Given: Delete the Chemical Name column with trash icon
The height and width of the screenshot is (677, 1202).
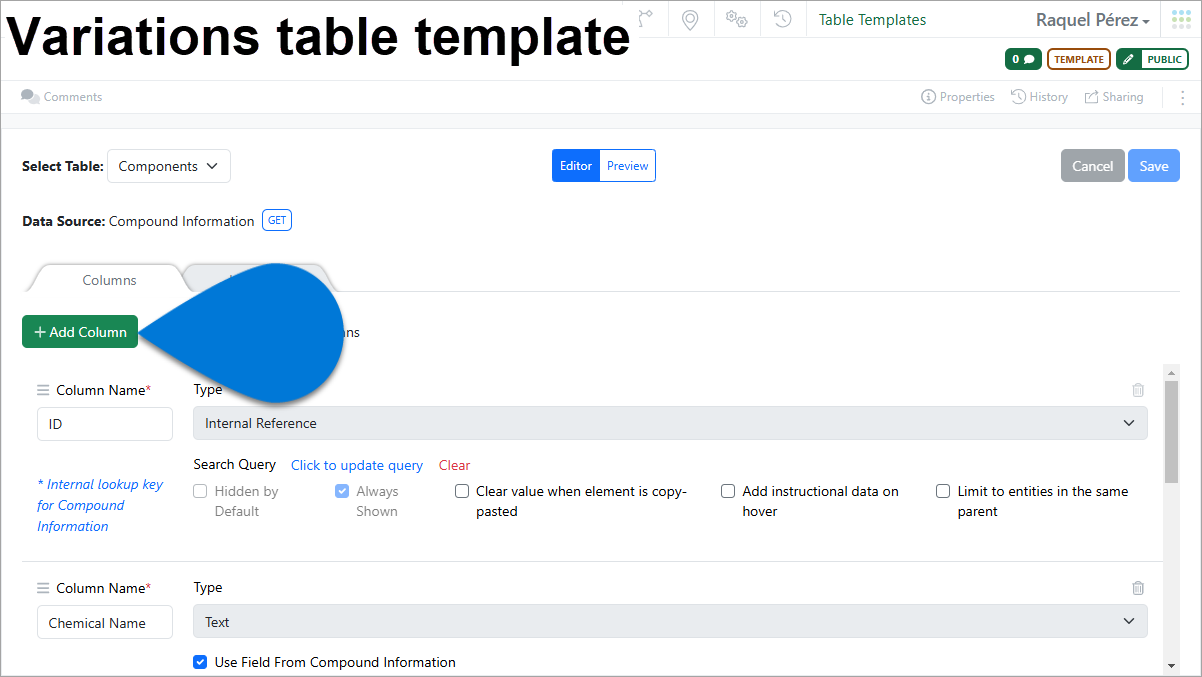Looking at the screenshot, I should click(x=1138, y=588).
